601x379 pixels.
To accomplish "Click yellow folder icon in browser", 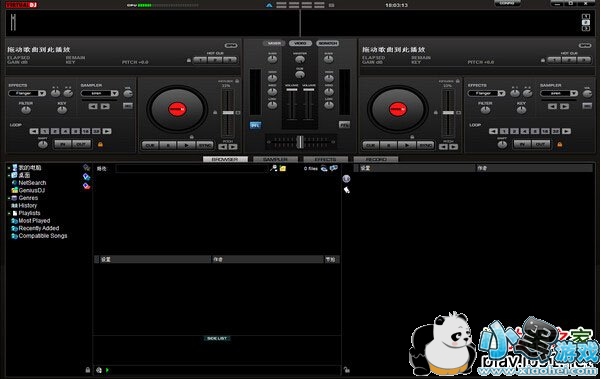I will 283,168.
